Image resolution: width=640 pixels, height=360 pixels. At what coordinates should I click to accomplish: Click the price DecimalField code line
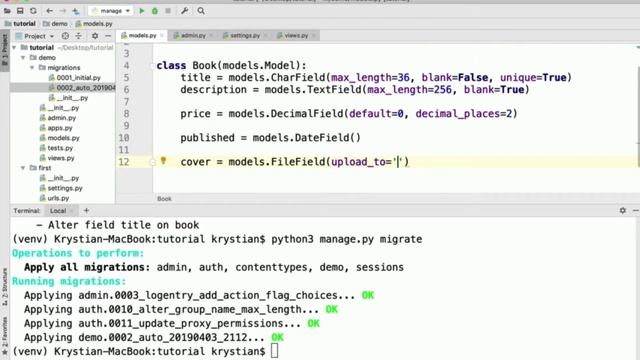point(349,113)
